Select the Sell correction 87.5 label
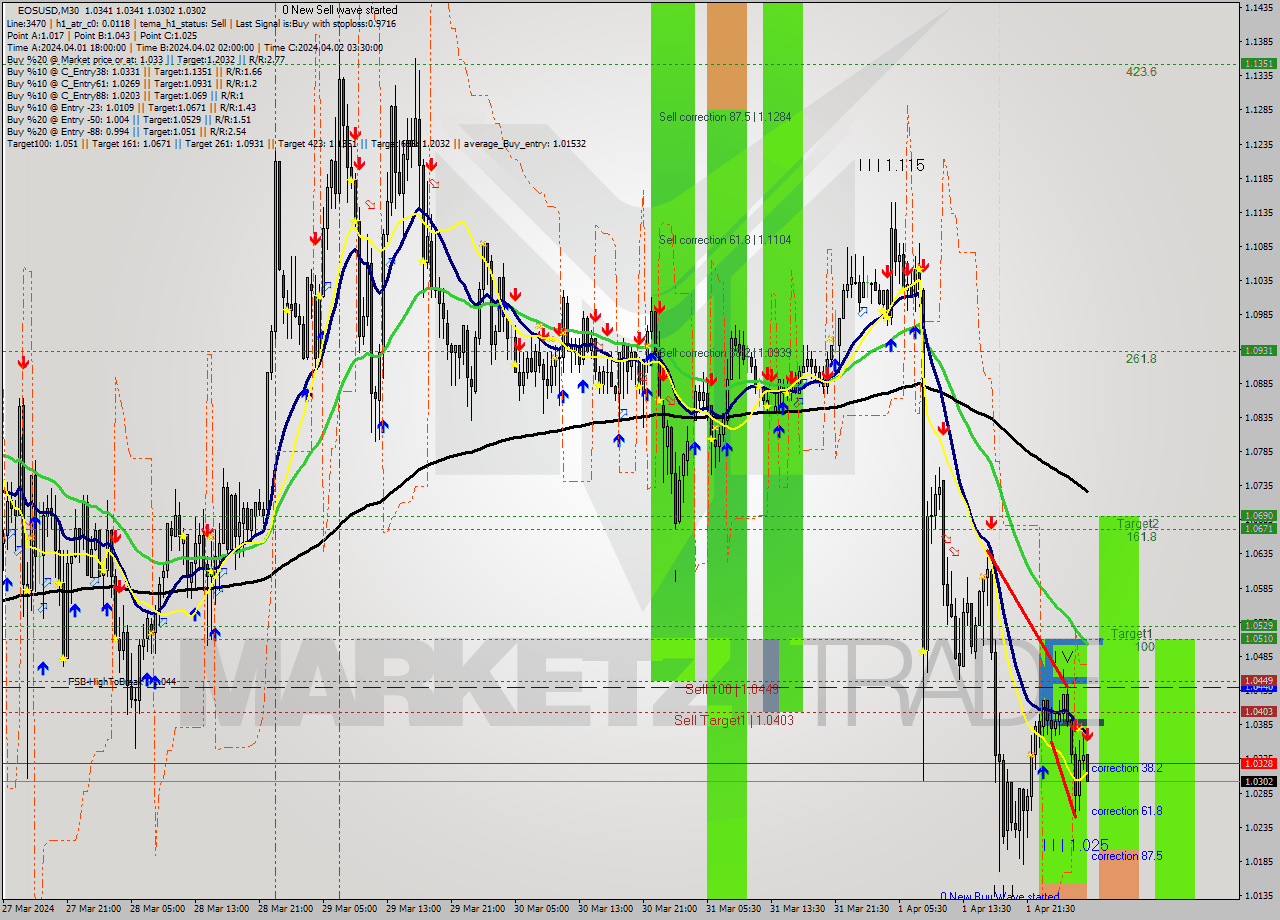 (x=724, y=117)
